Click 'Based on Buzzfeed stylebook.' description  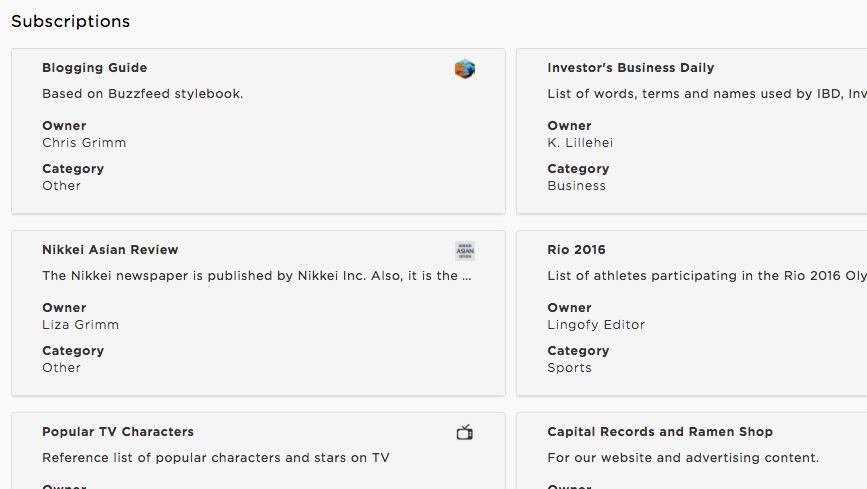click(143, 93)
